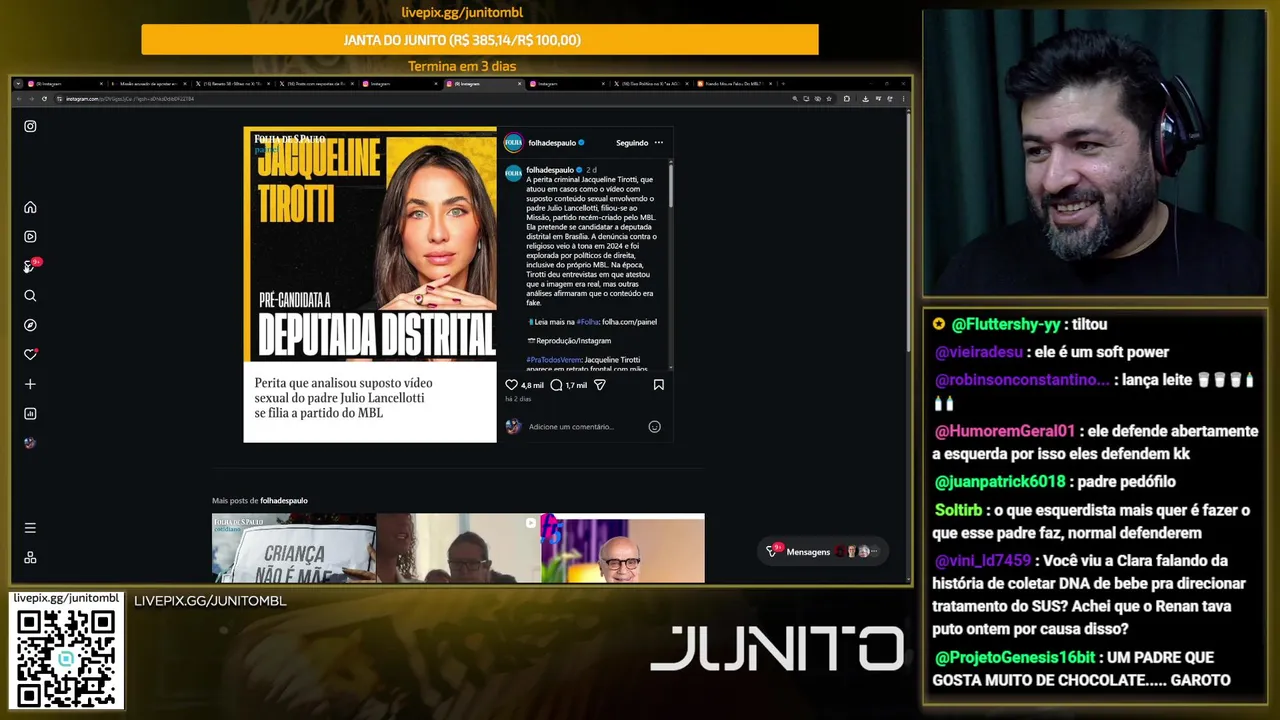Open Explore compass icon in sidebar
This screenshot has width=1280, height=720.
point(30,325)
